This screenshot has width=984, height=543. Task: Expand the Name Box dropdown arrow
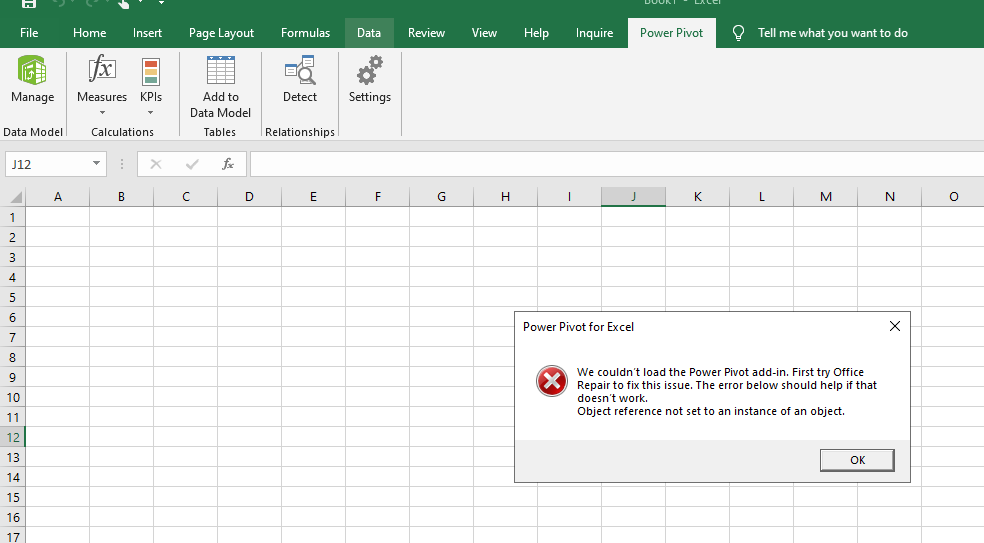[96, 164]
